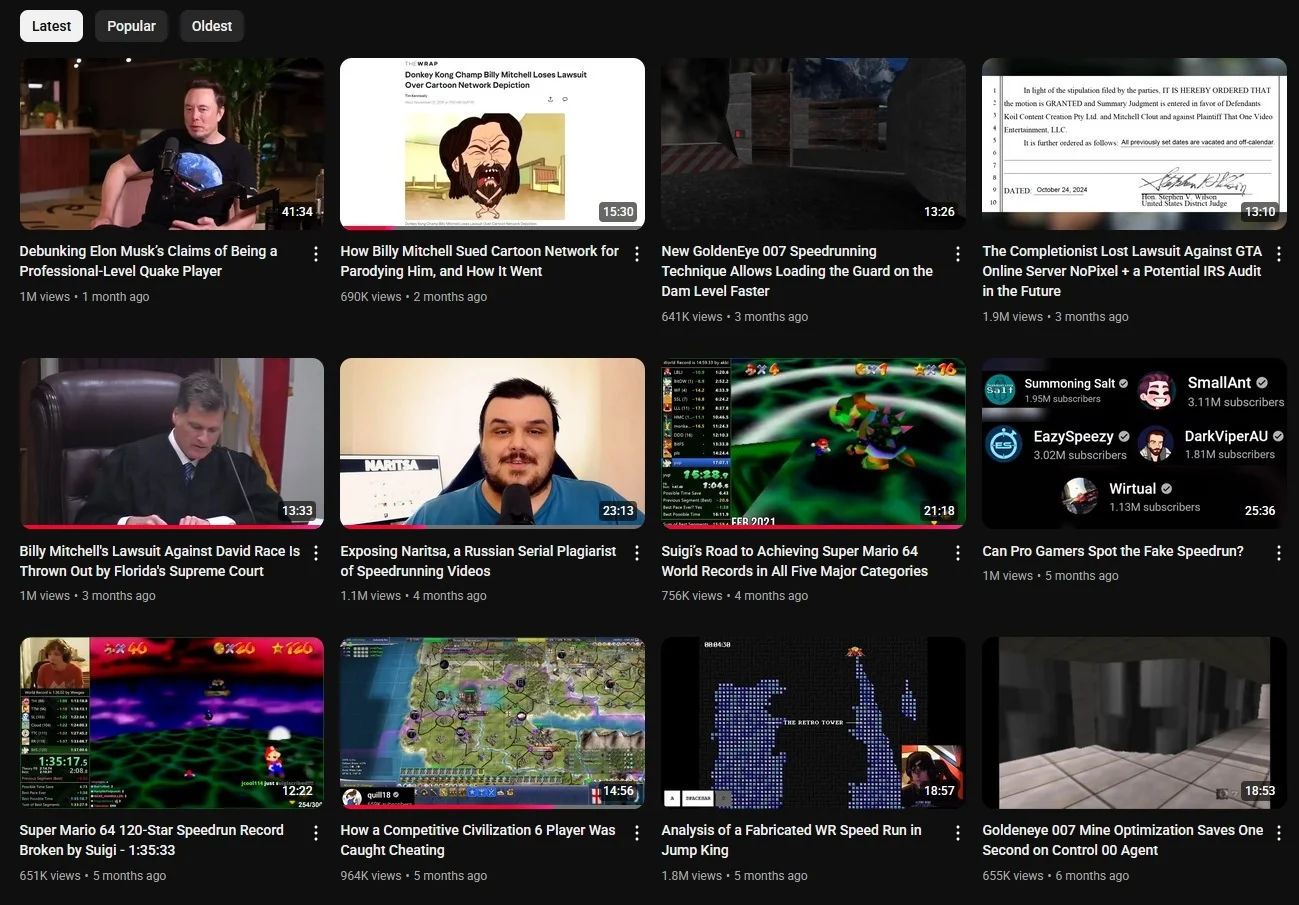Open menu for Billy Mitchell Sued Cartoon Network video
The width and height of the screenshot is (1299, 905).
tap(637, 254)
